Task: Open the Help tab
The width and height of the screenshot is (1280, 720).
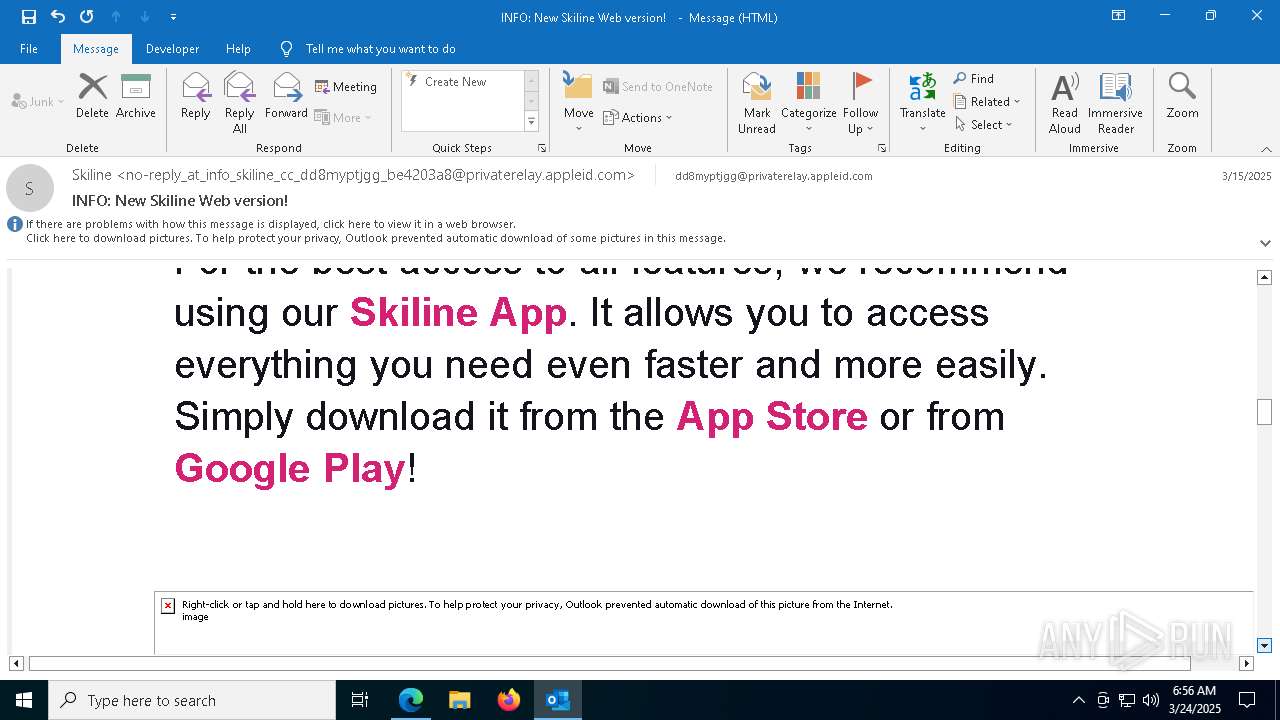Action: (x=238, y=48)
